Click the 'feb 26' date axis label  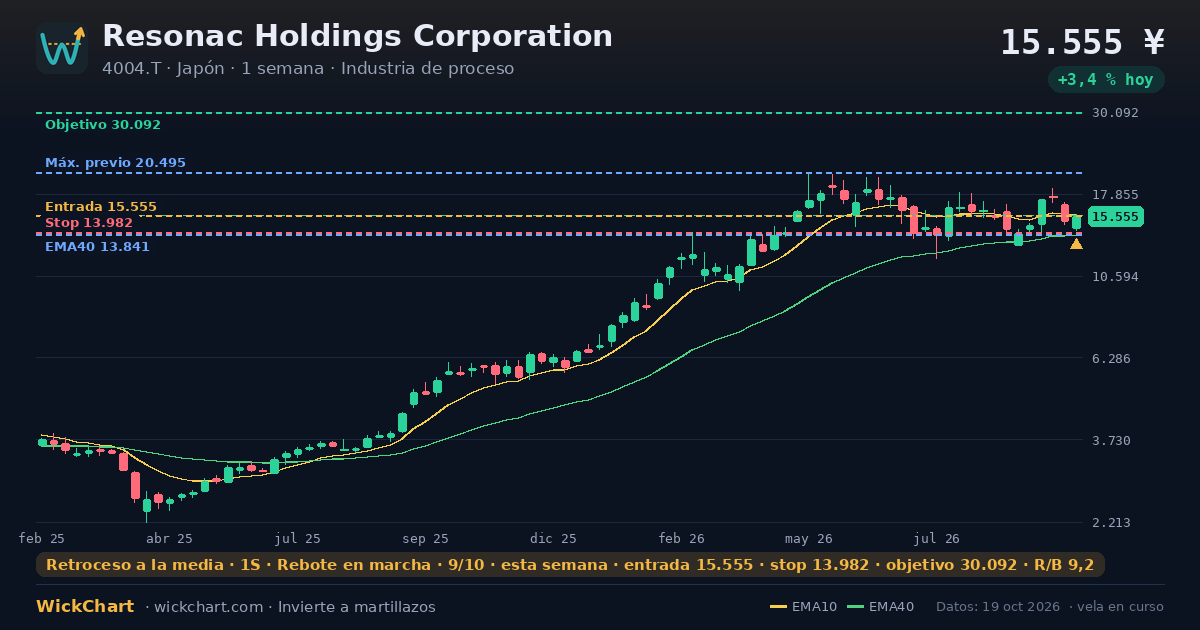click(x=682, y=538)
